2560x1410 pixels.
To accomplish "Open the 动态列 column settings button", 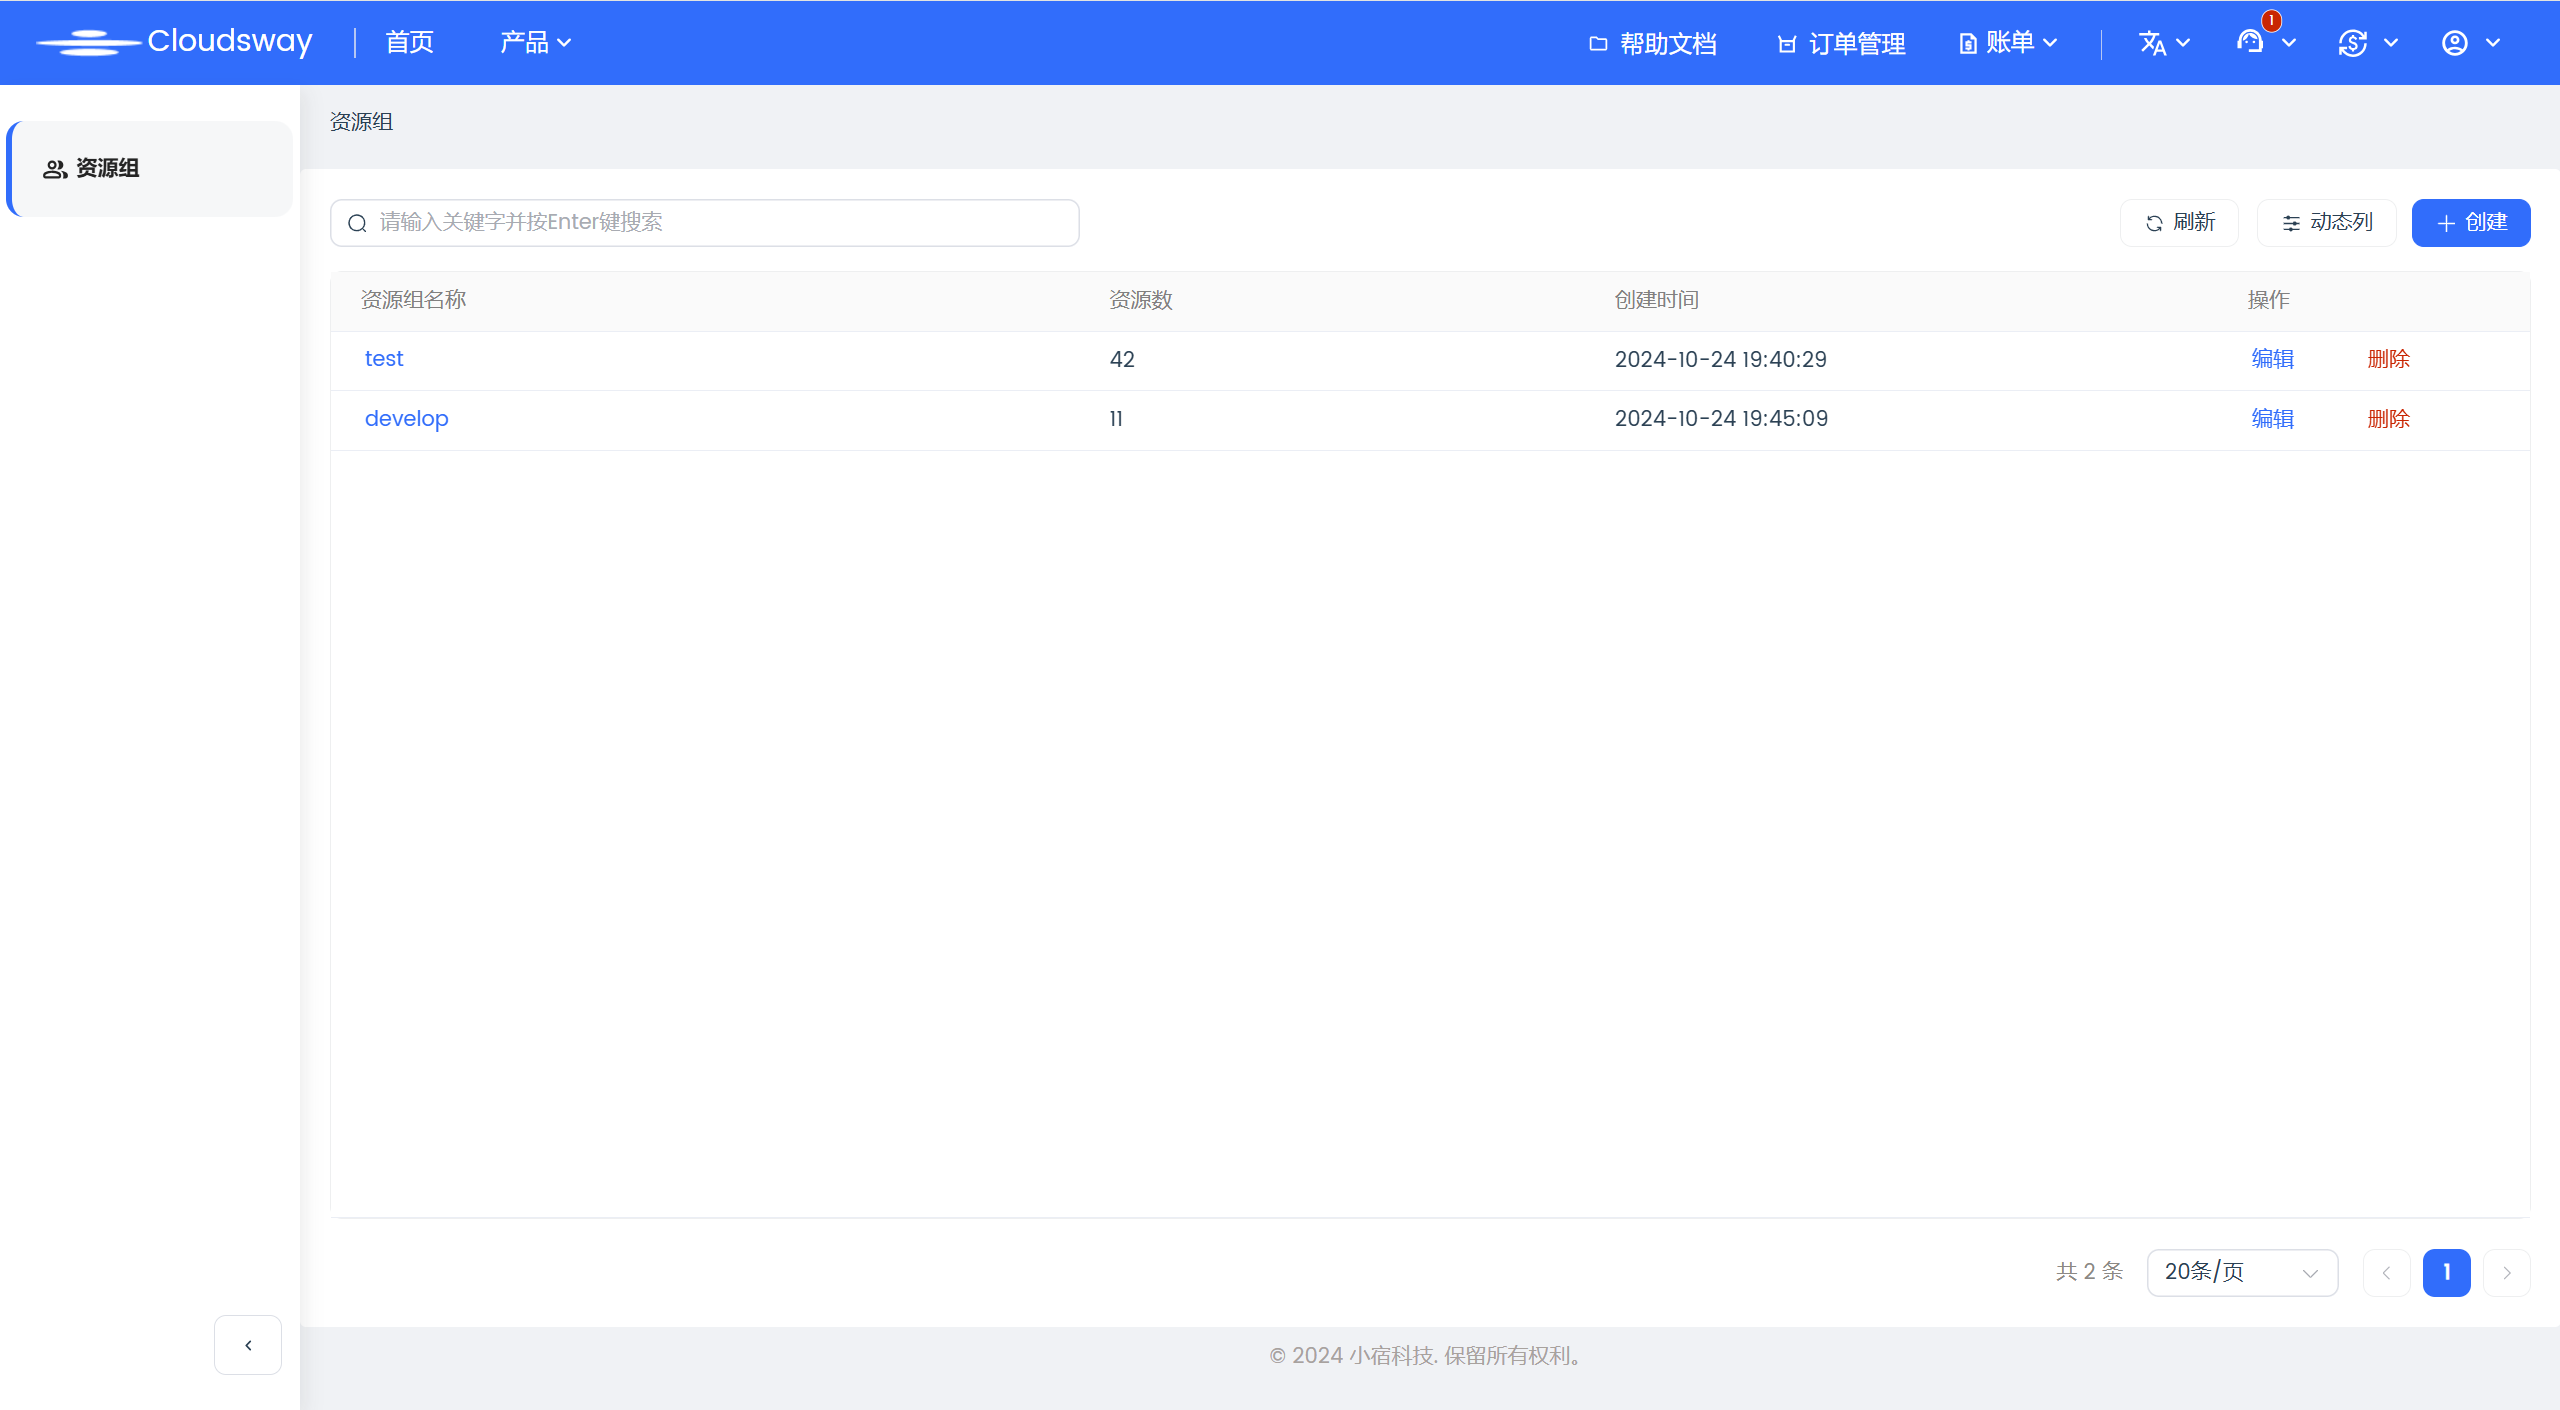I will click(2326, 223).
